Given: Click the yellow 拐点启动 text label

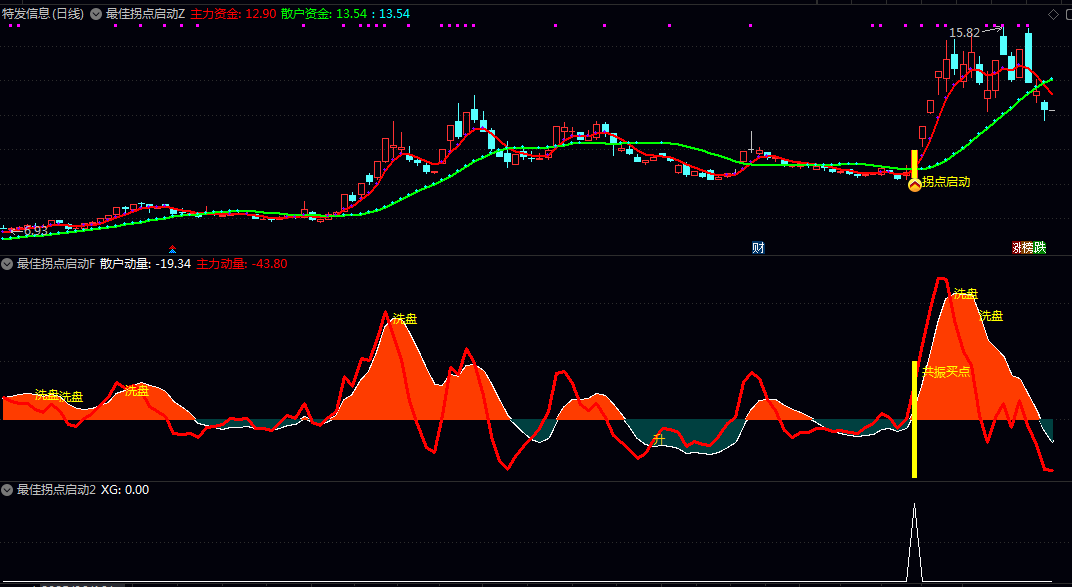Looking at the screenshot, I should (x=946, y=182).
